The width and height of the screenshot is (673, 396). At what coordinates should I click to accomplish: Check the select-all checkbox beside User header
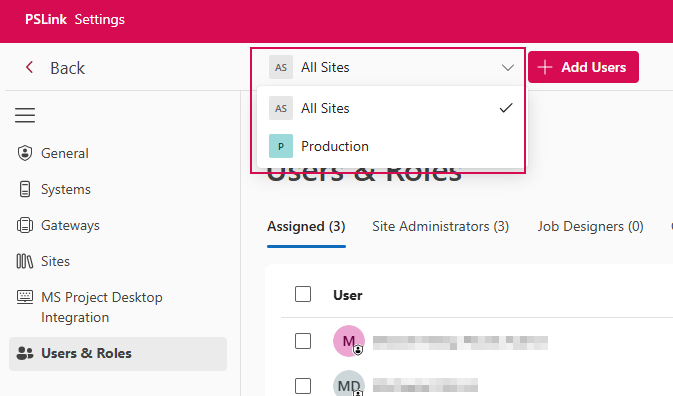click(x=303, y=294)
